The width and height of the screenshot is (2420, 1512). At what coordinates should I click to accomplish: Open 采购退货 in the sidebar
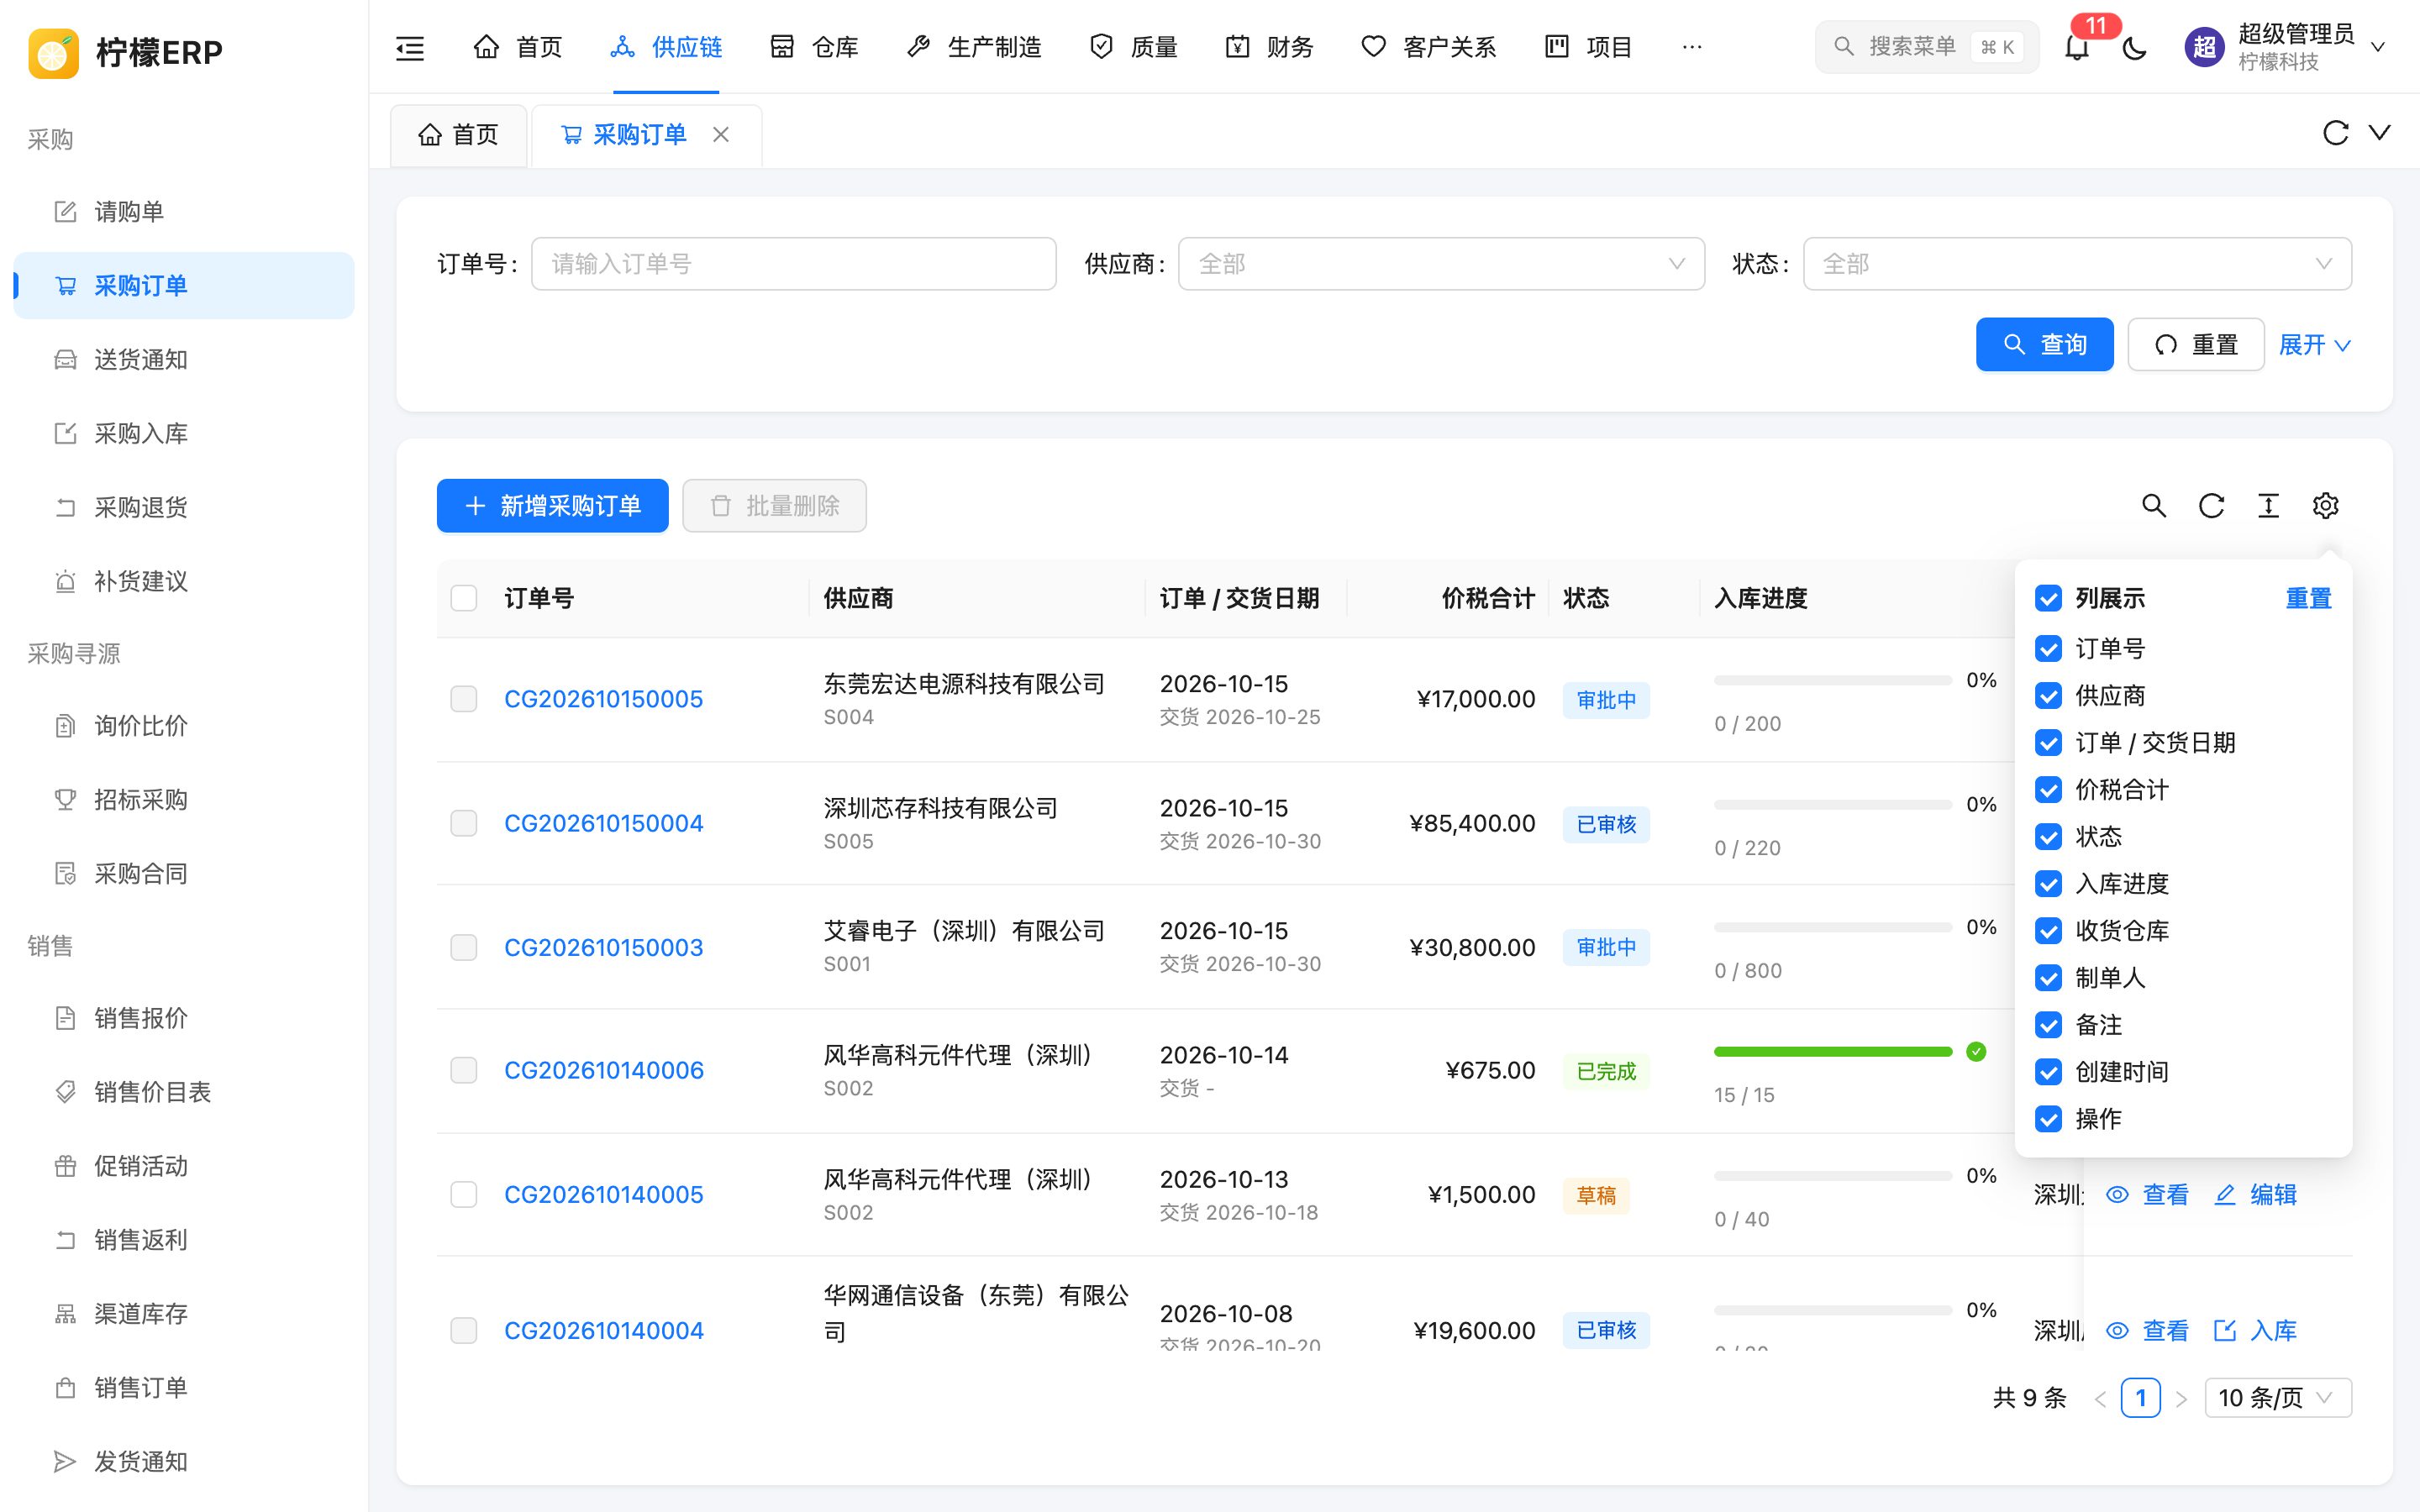[184, 508]
